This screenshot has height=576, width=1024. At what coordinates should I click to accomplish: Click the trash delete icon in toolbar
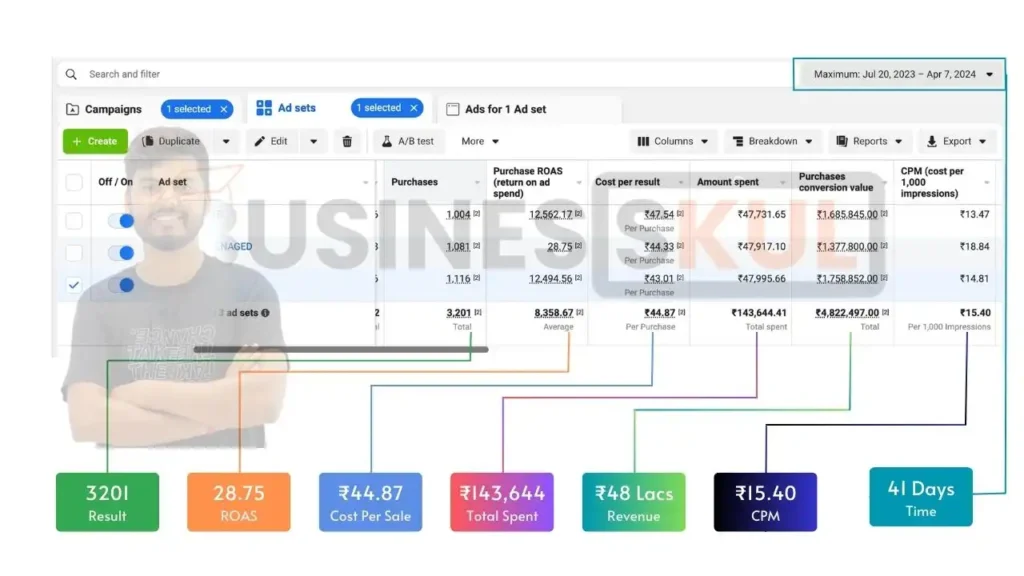pyautogui.click(x=347, y=142)
